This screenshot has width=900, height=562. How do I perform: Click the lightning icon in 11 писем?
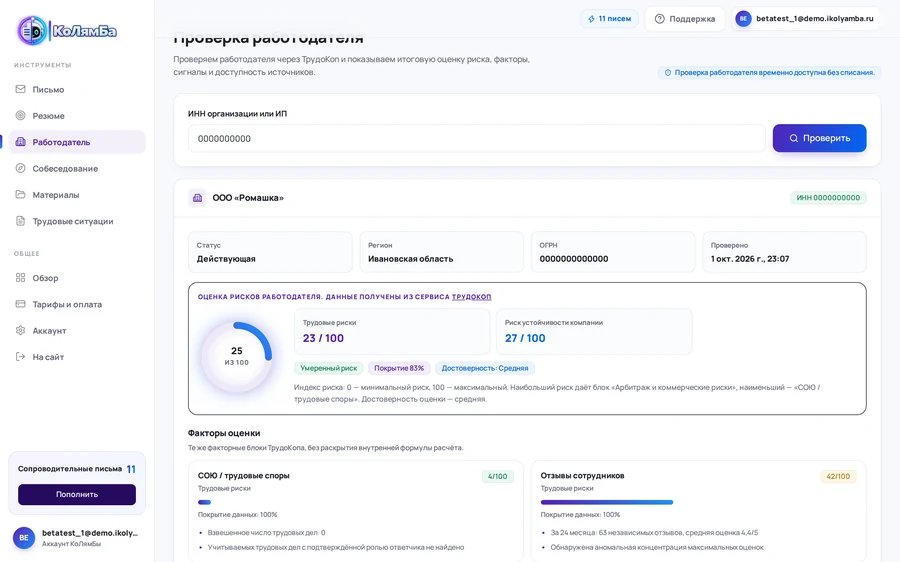click(x=591, y=19)
